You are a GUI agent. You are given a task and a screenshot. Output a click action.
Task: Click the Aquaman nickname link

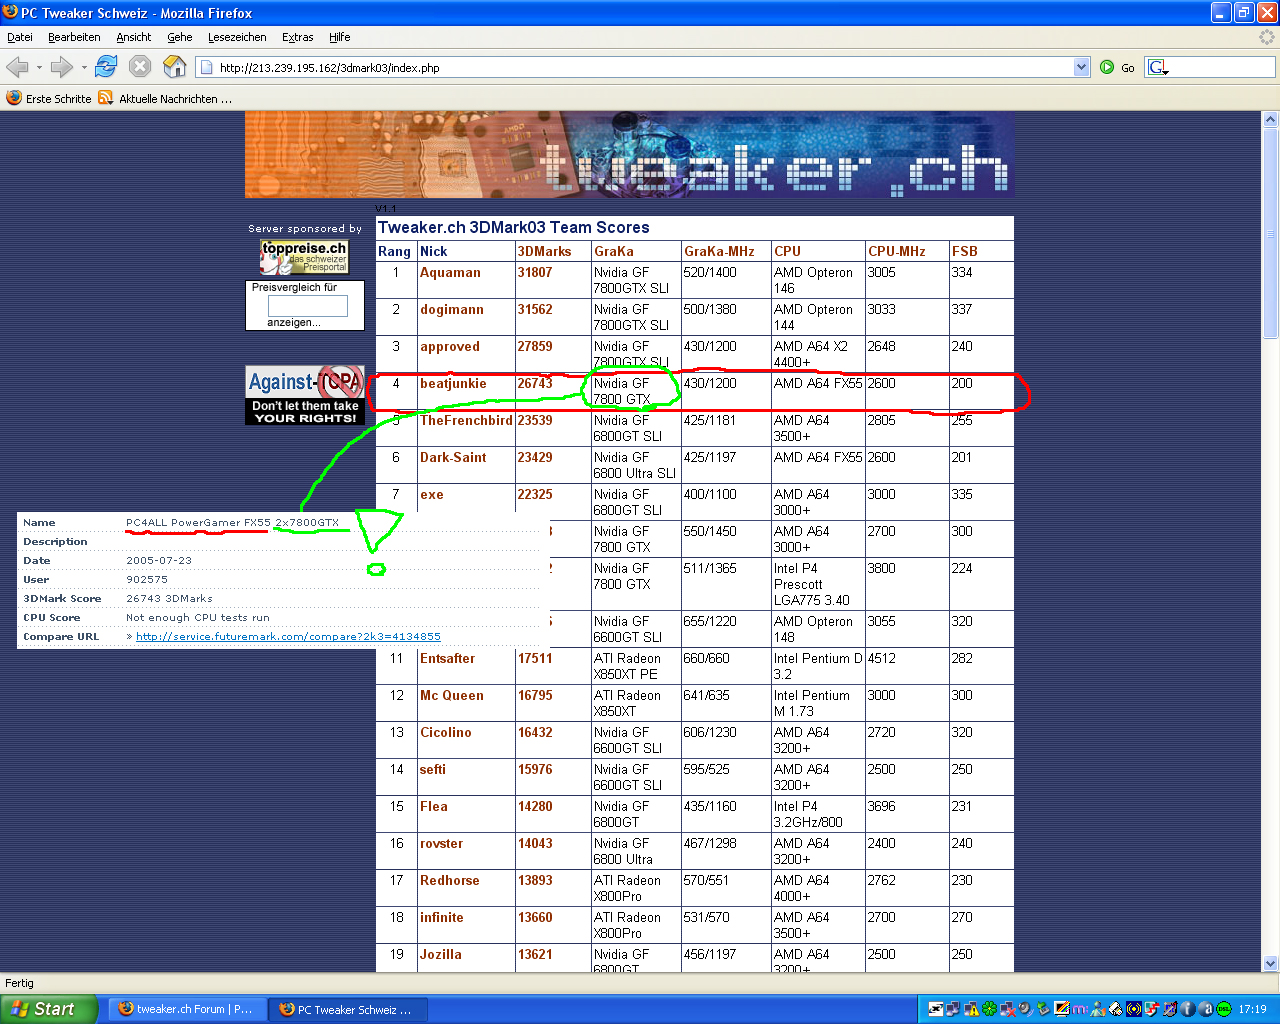450,272
